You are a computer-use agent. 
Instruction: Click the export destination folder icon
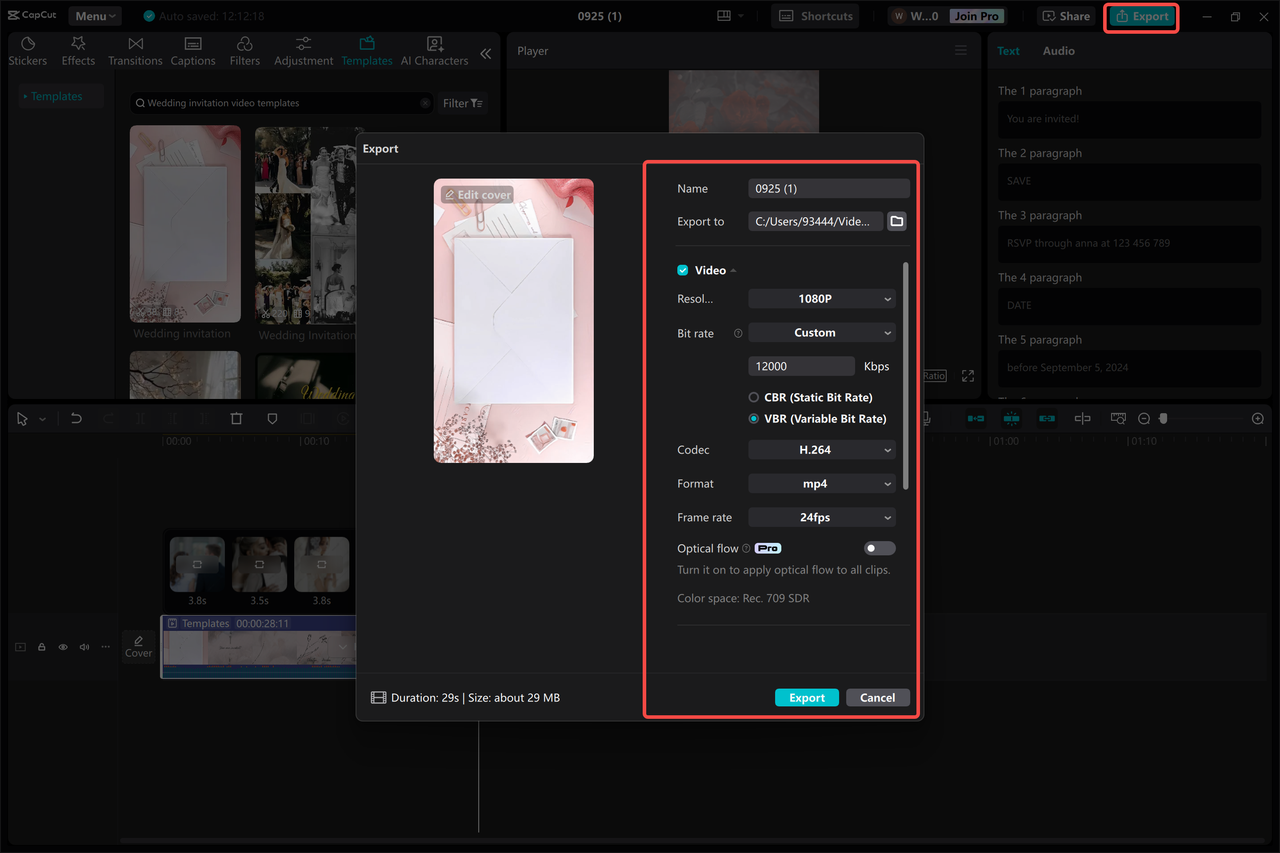tap(896, 221)
